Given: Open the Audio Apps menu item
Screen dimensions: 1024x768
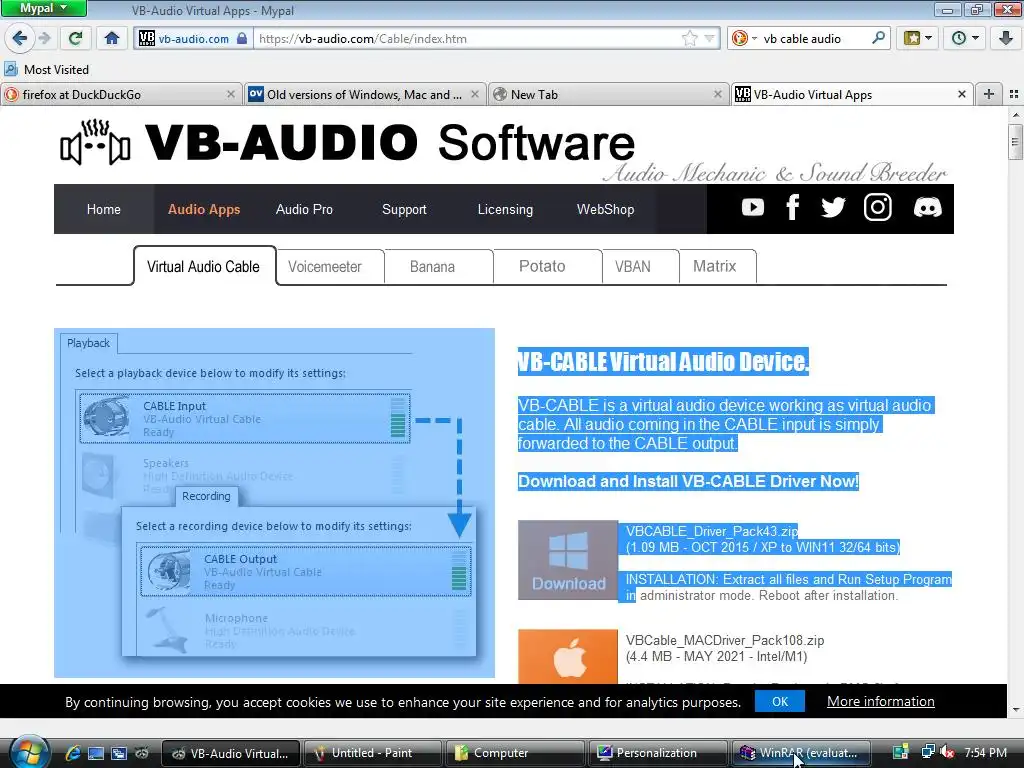Looking at the screenshot, I should pos(204,209).
